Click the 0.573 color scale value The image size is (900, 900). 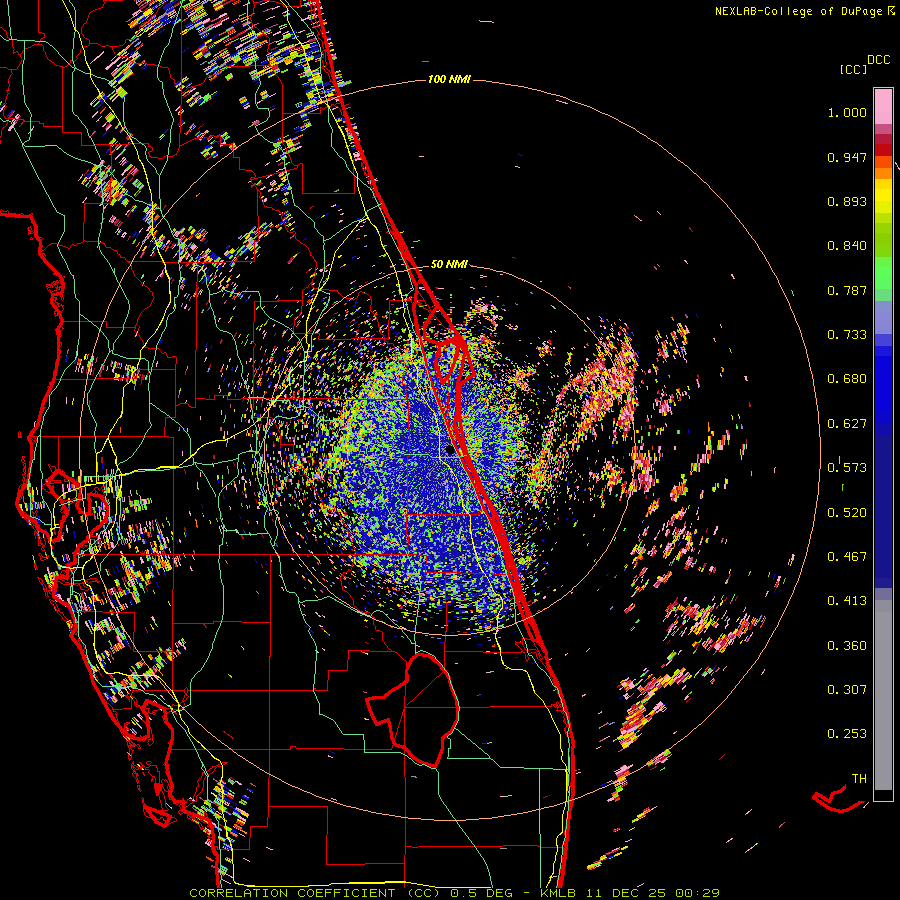pyautogui.click(x=847, y=468)
